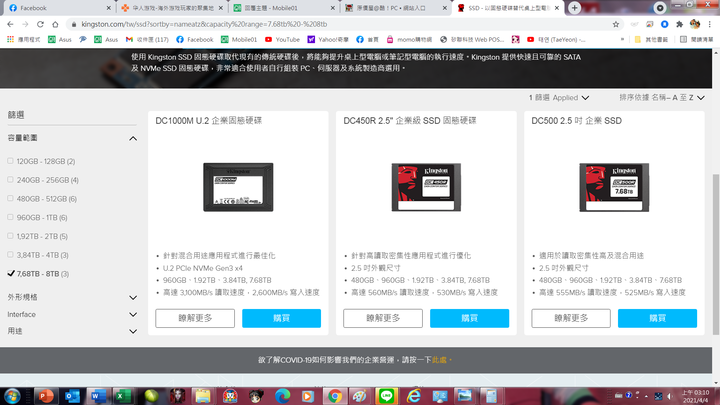
Task: Open Microsoft Edge from the taskbar
Action: [282, 396]
